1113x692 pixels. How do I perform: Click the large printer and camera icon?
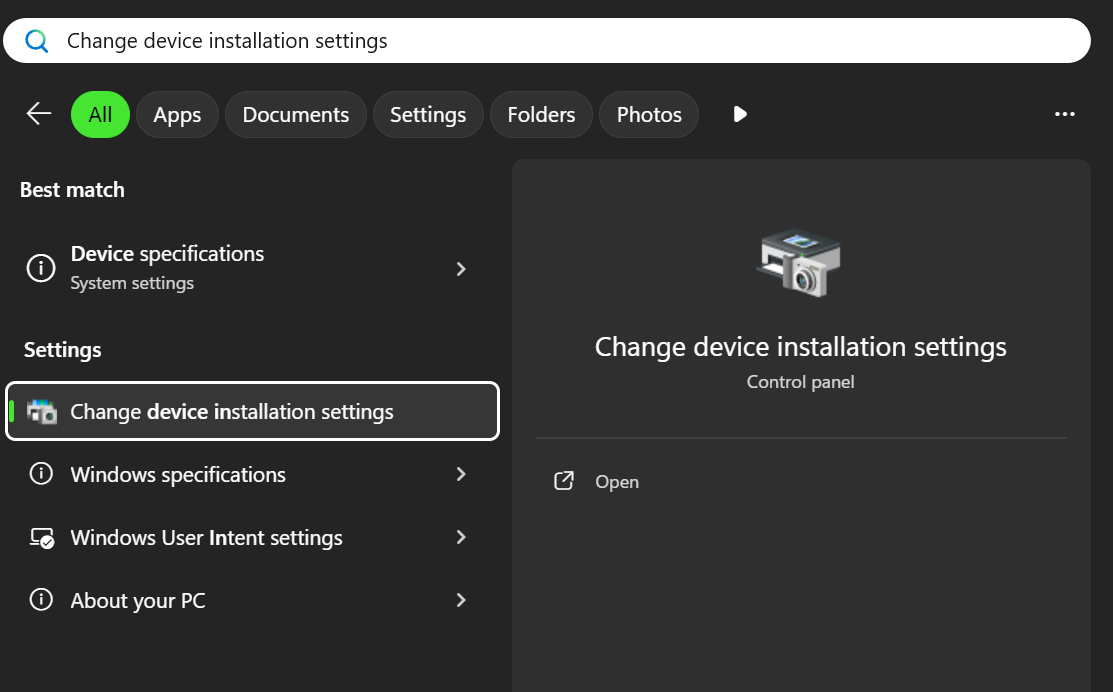tap(800, 263)
